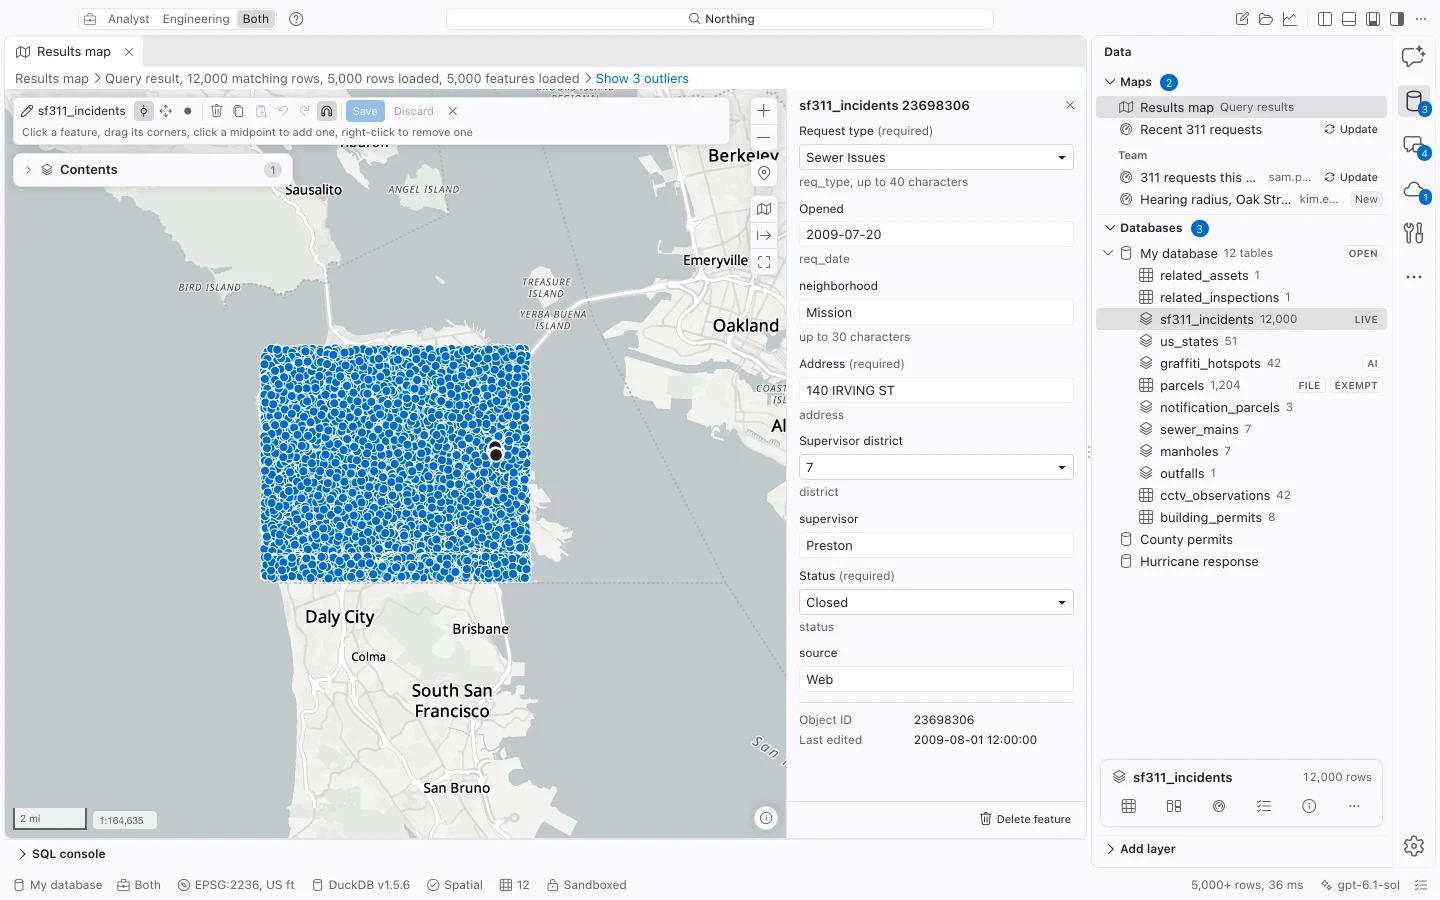The image size is (1440, 900).
Task: Open the Supervisor district dropdown
Action: point(936,468)
